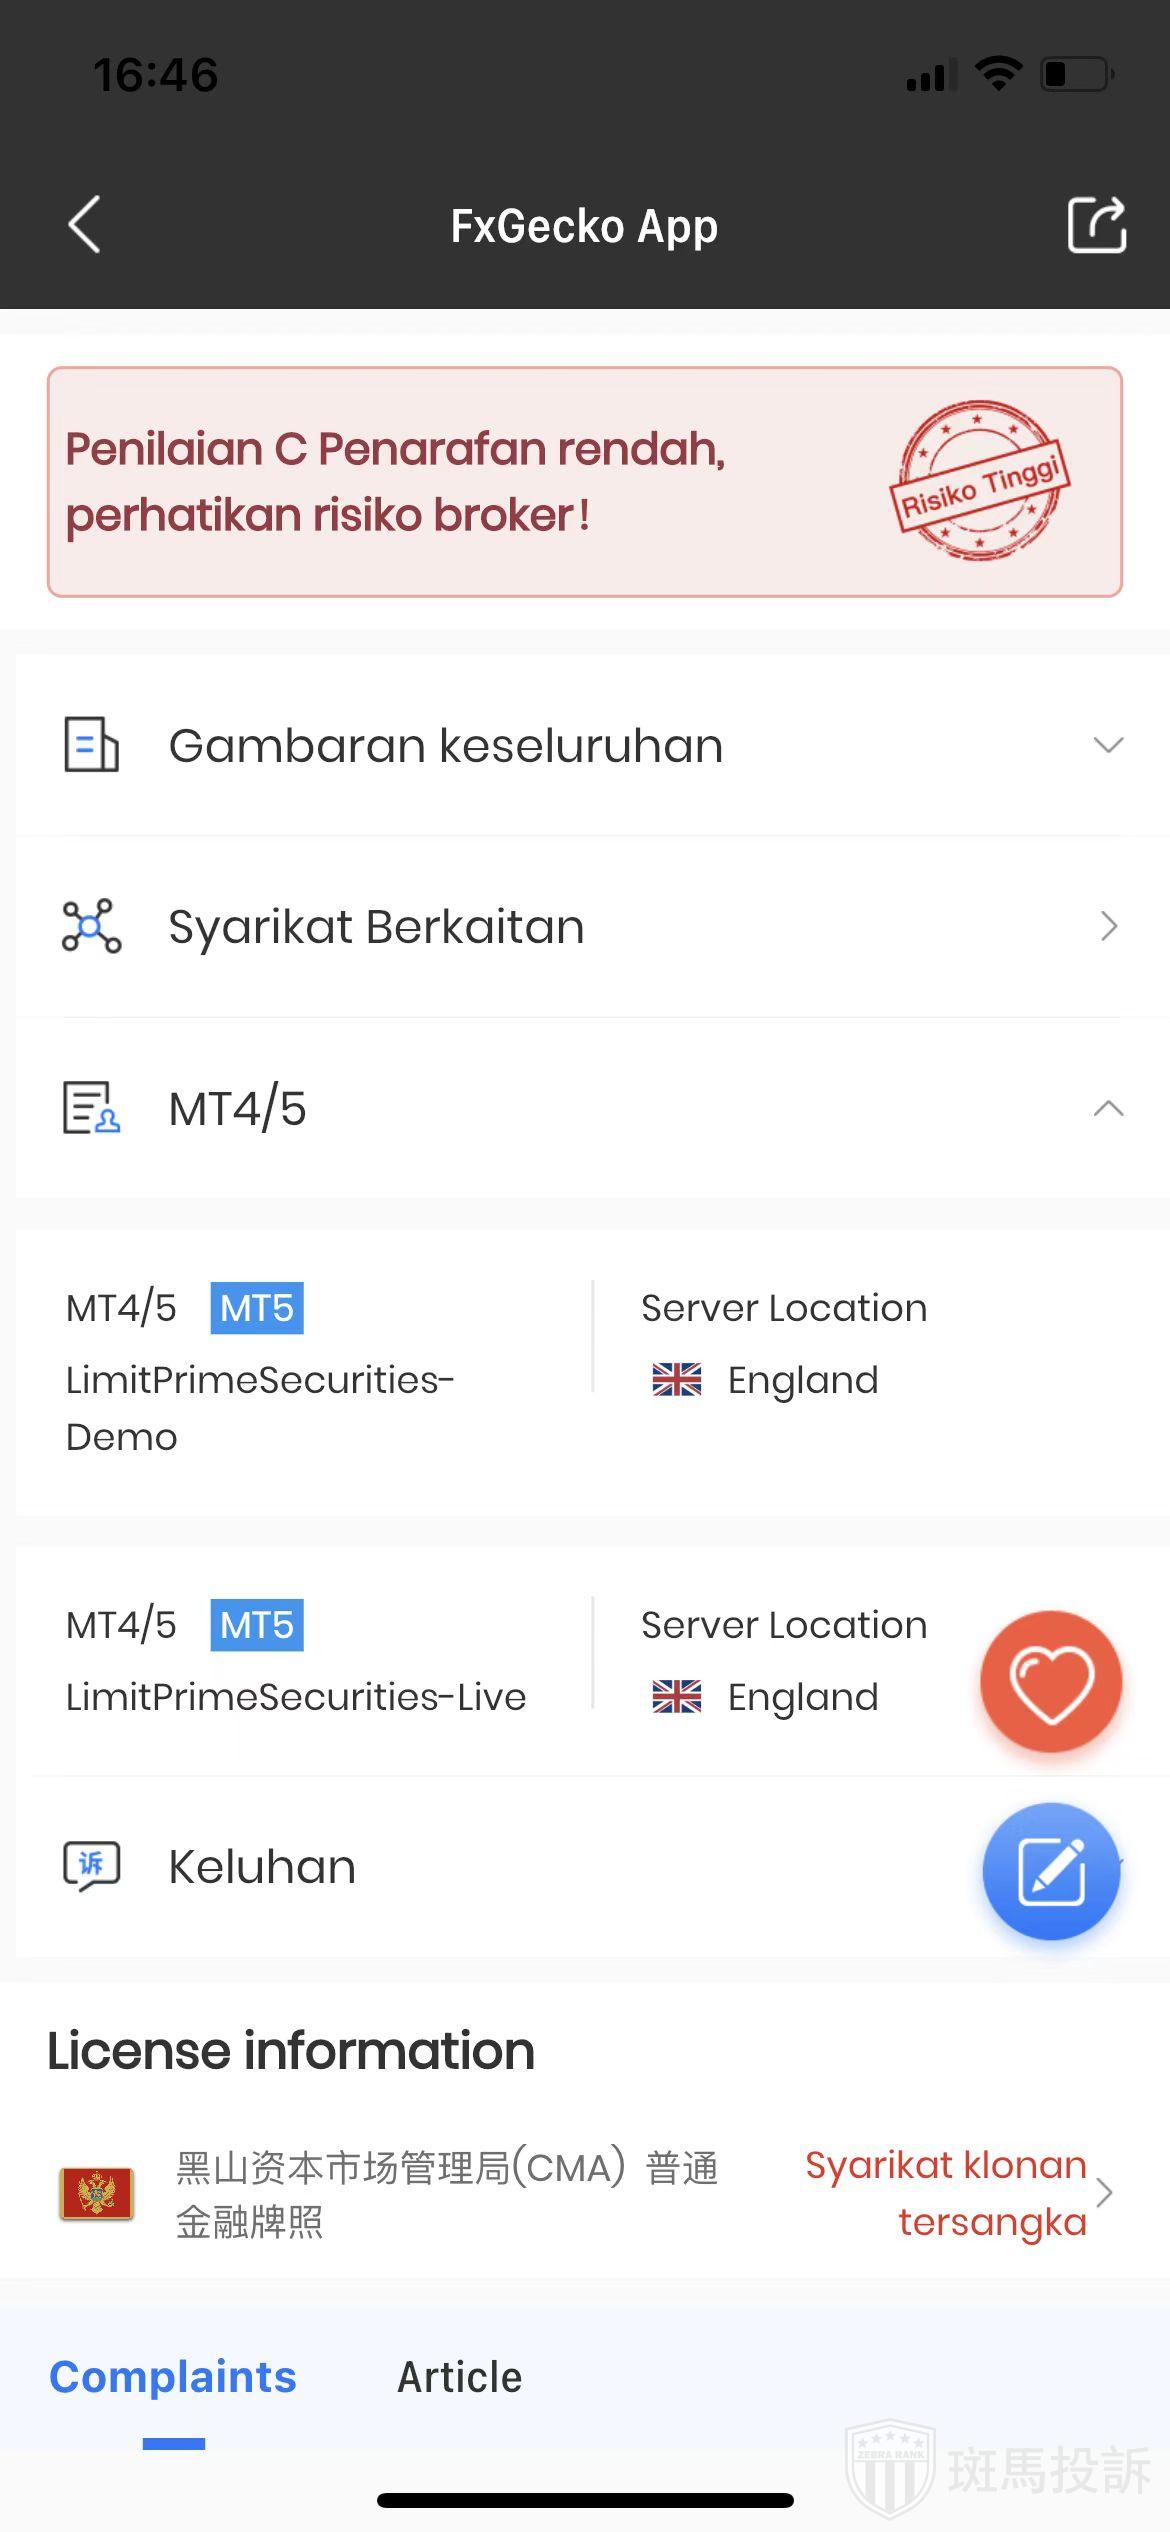The height and width of the screenshot is (2532, 1170).
Task: Collapse the MT4/5 section chevron
Action: pyautogui.click(x=1108, y=1108)
